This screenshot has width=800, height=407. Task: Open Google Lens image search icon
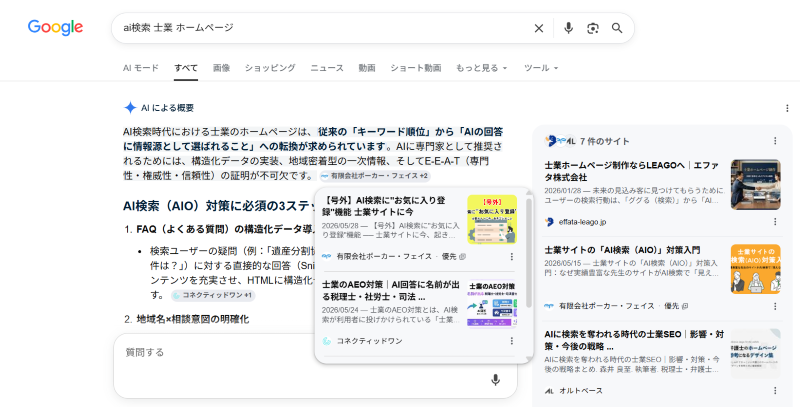point(593,29)
